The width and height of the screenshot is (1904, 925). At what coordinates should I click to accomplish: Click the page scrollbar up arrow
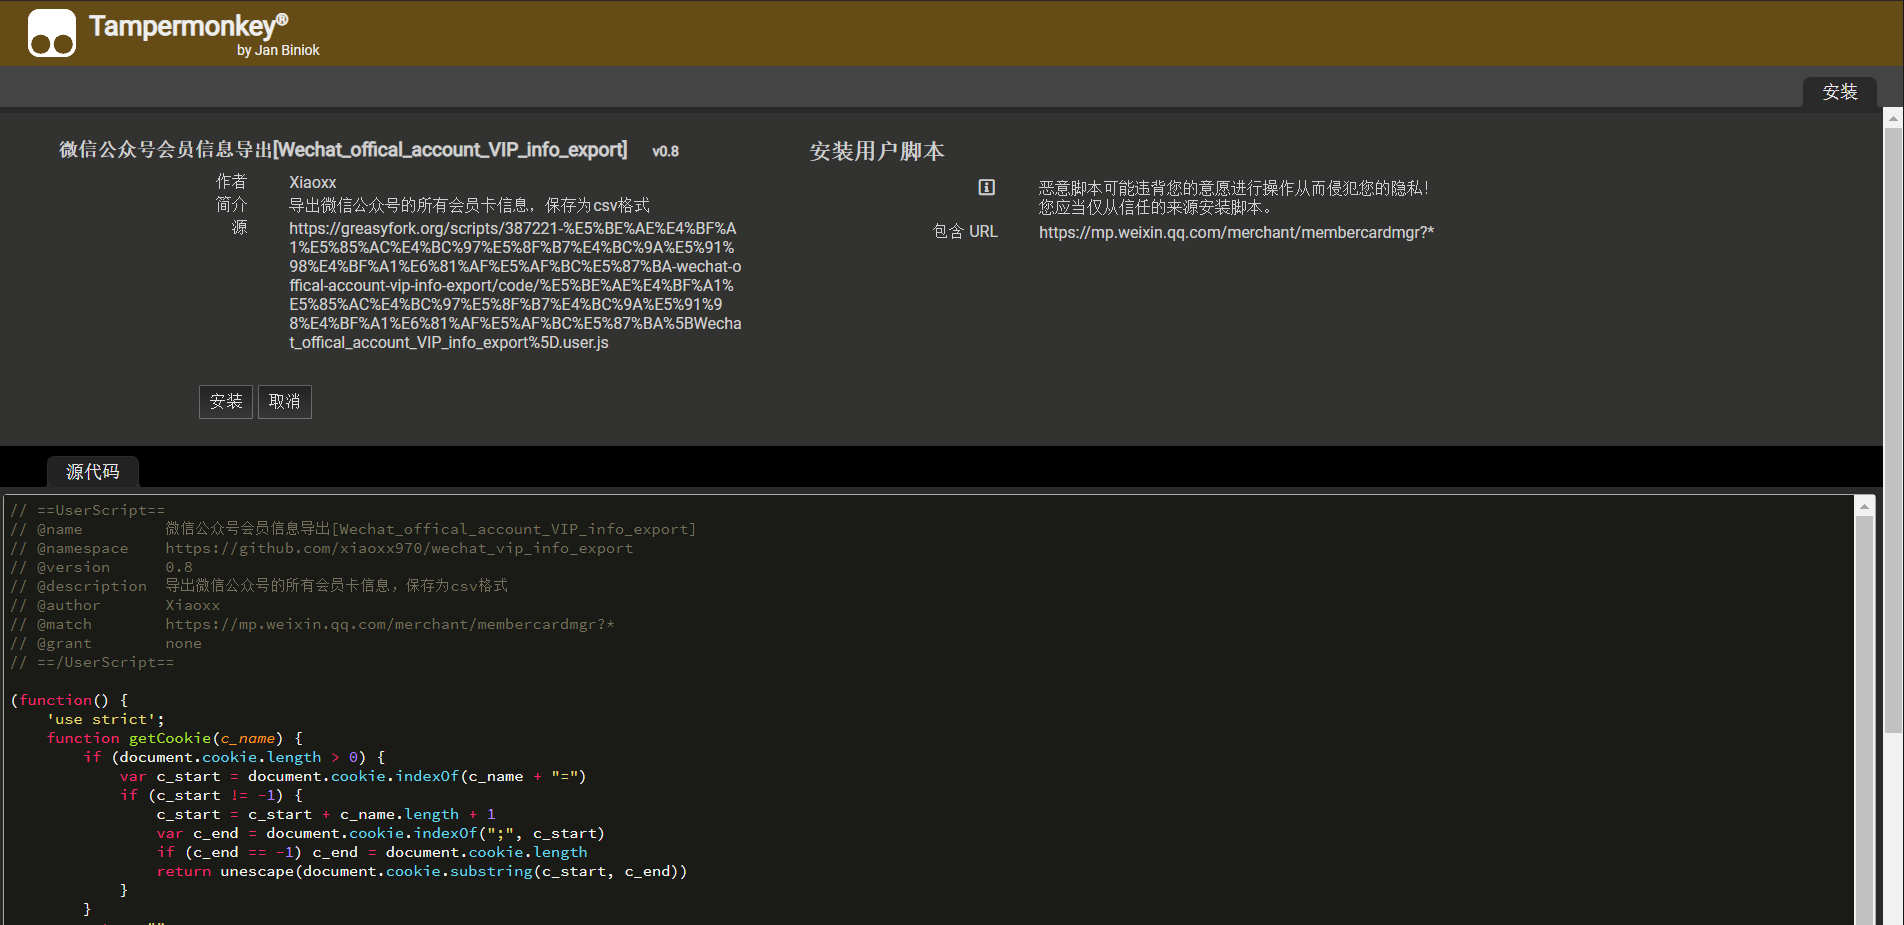(1893, 118)
